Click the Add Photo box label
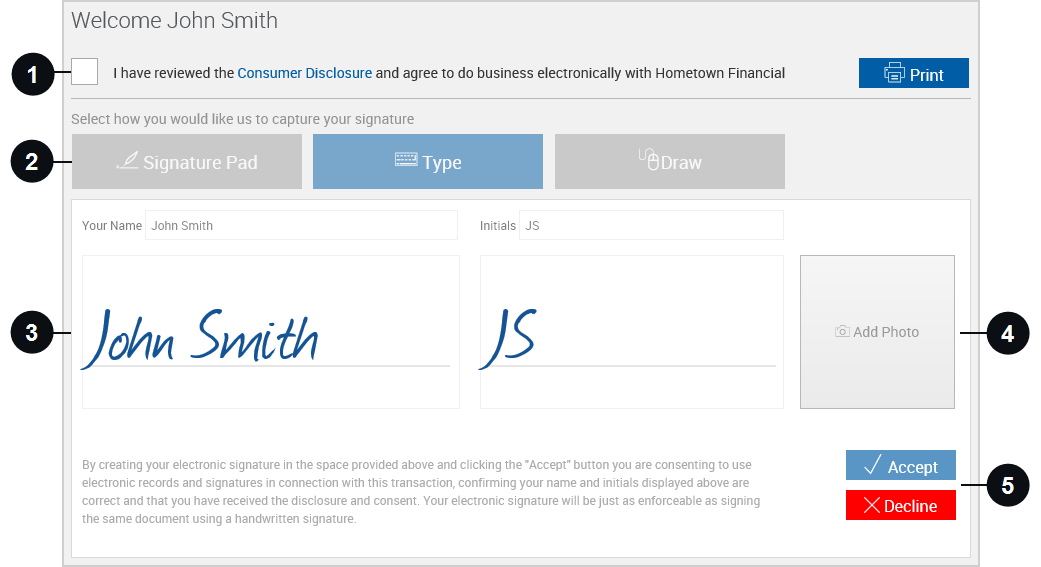This screenshot has height=567, width=1041. [x=886, y=332]
